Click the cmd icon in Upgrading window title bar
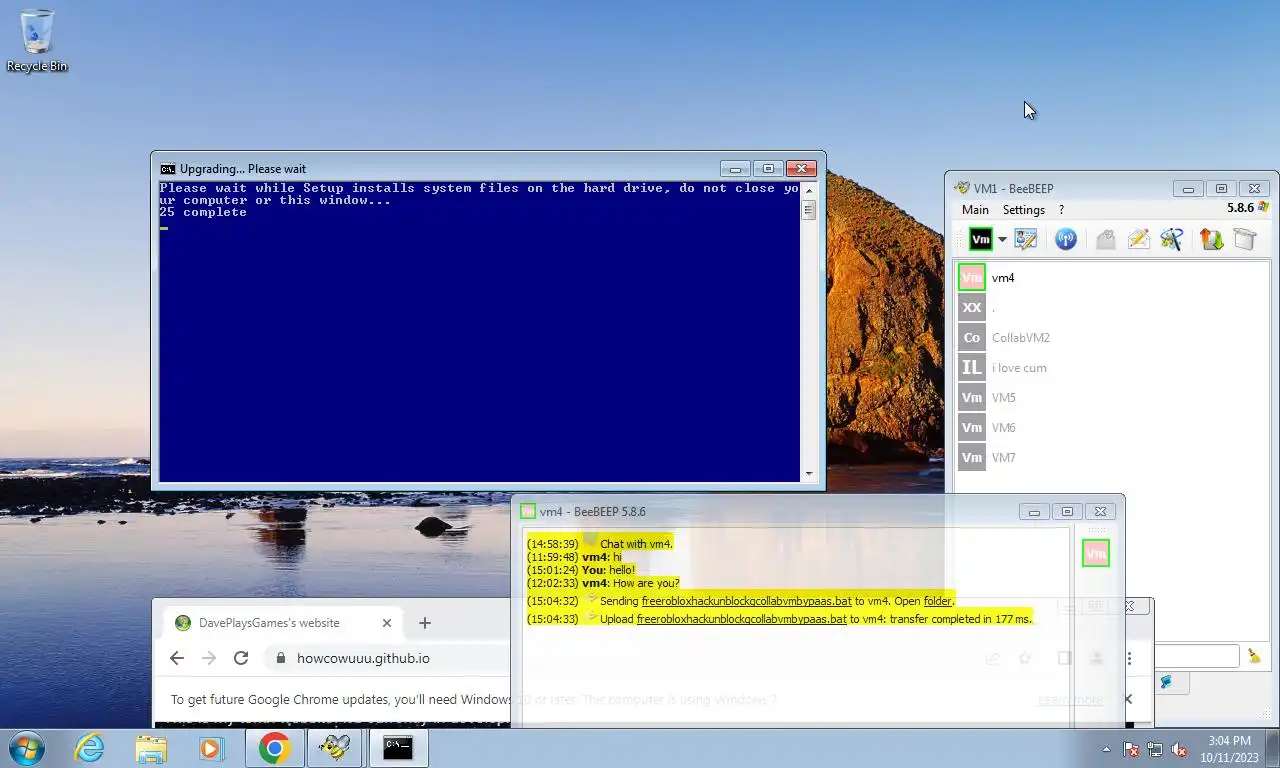Image resolution: width=1280 pixels, height=768 pixels. click(x=168, y=169)
